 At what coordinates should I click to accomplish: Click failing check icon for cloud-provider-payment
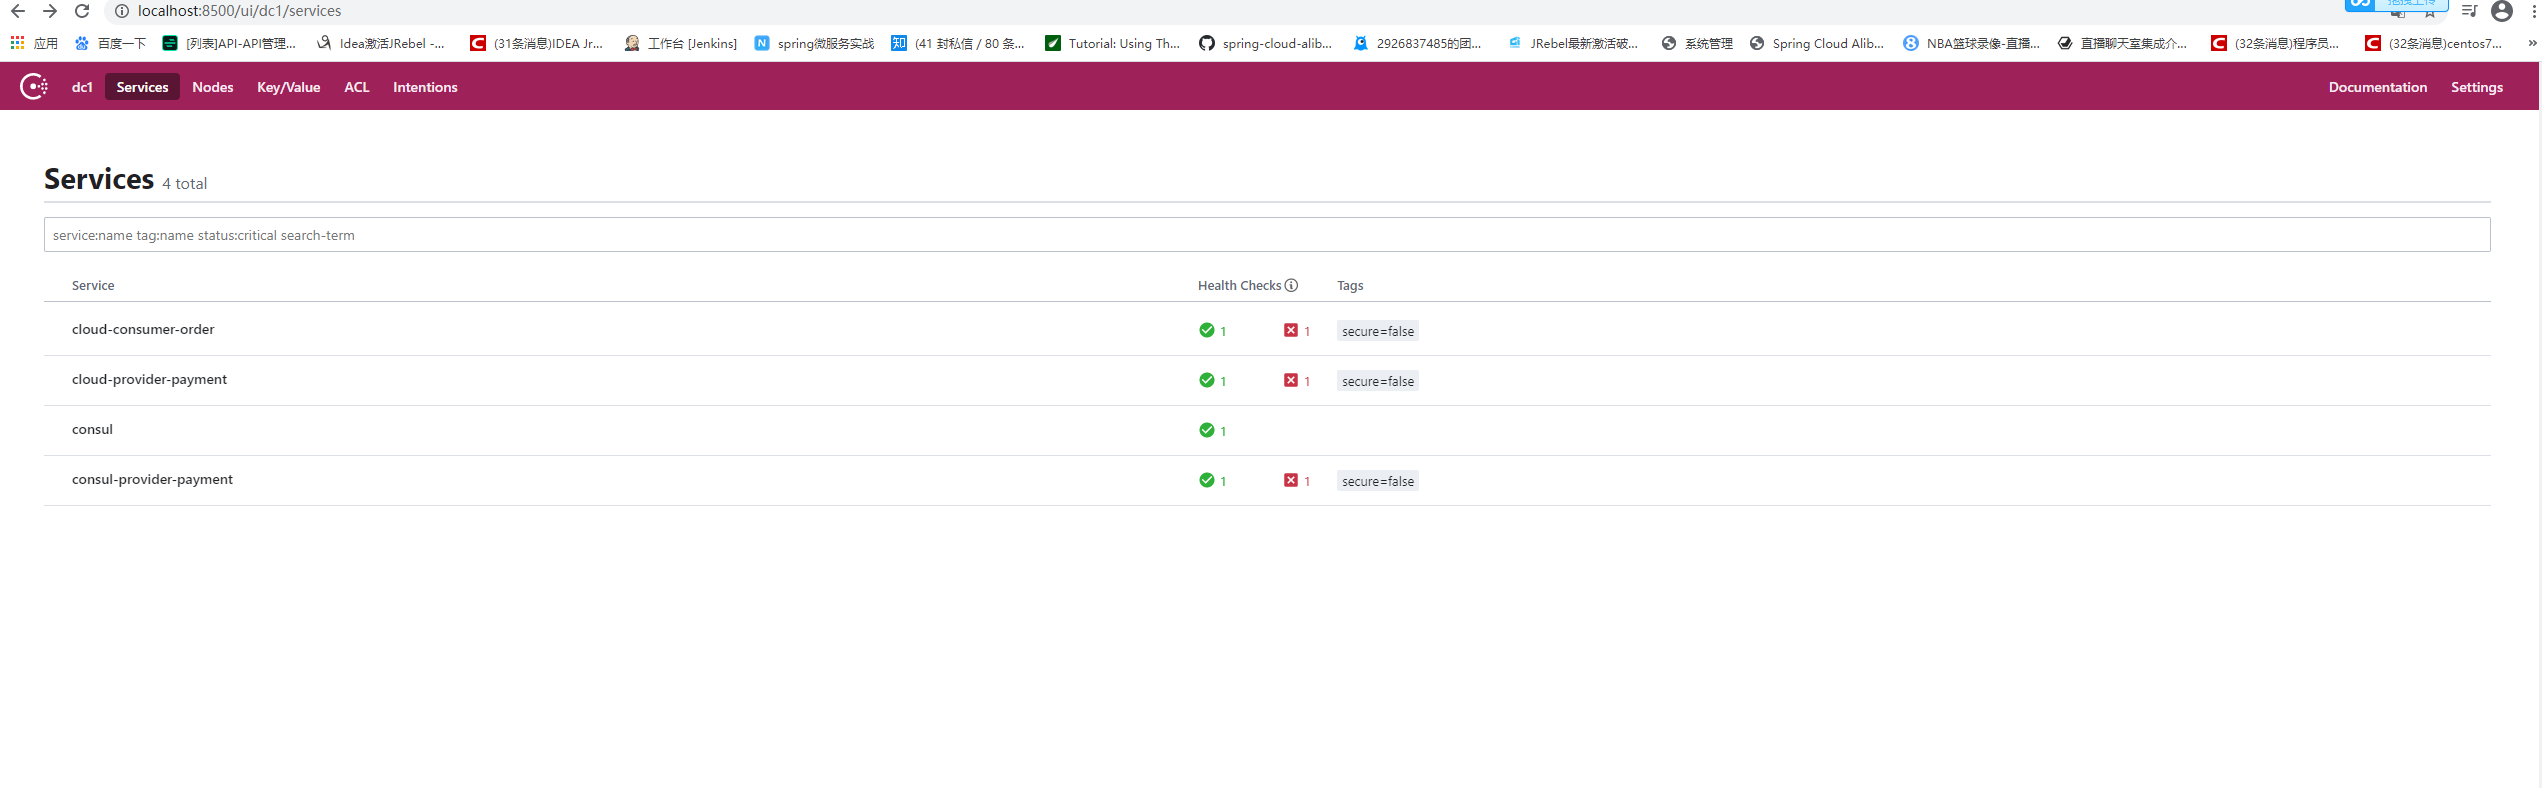[x=1291, y=380]
